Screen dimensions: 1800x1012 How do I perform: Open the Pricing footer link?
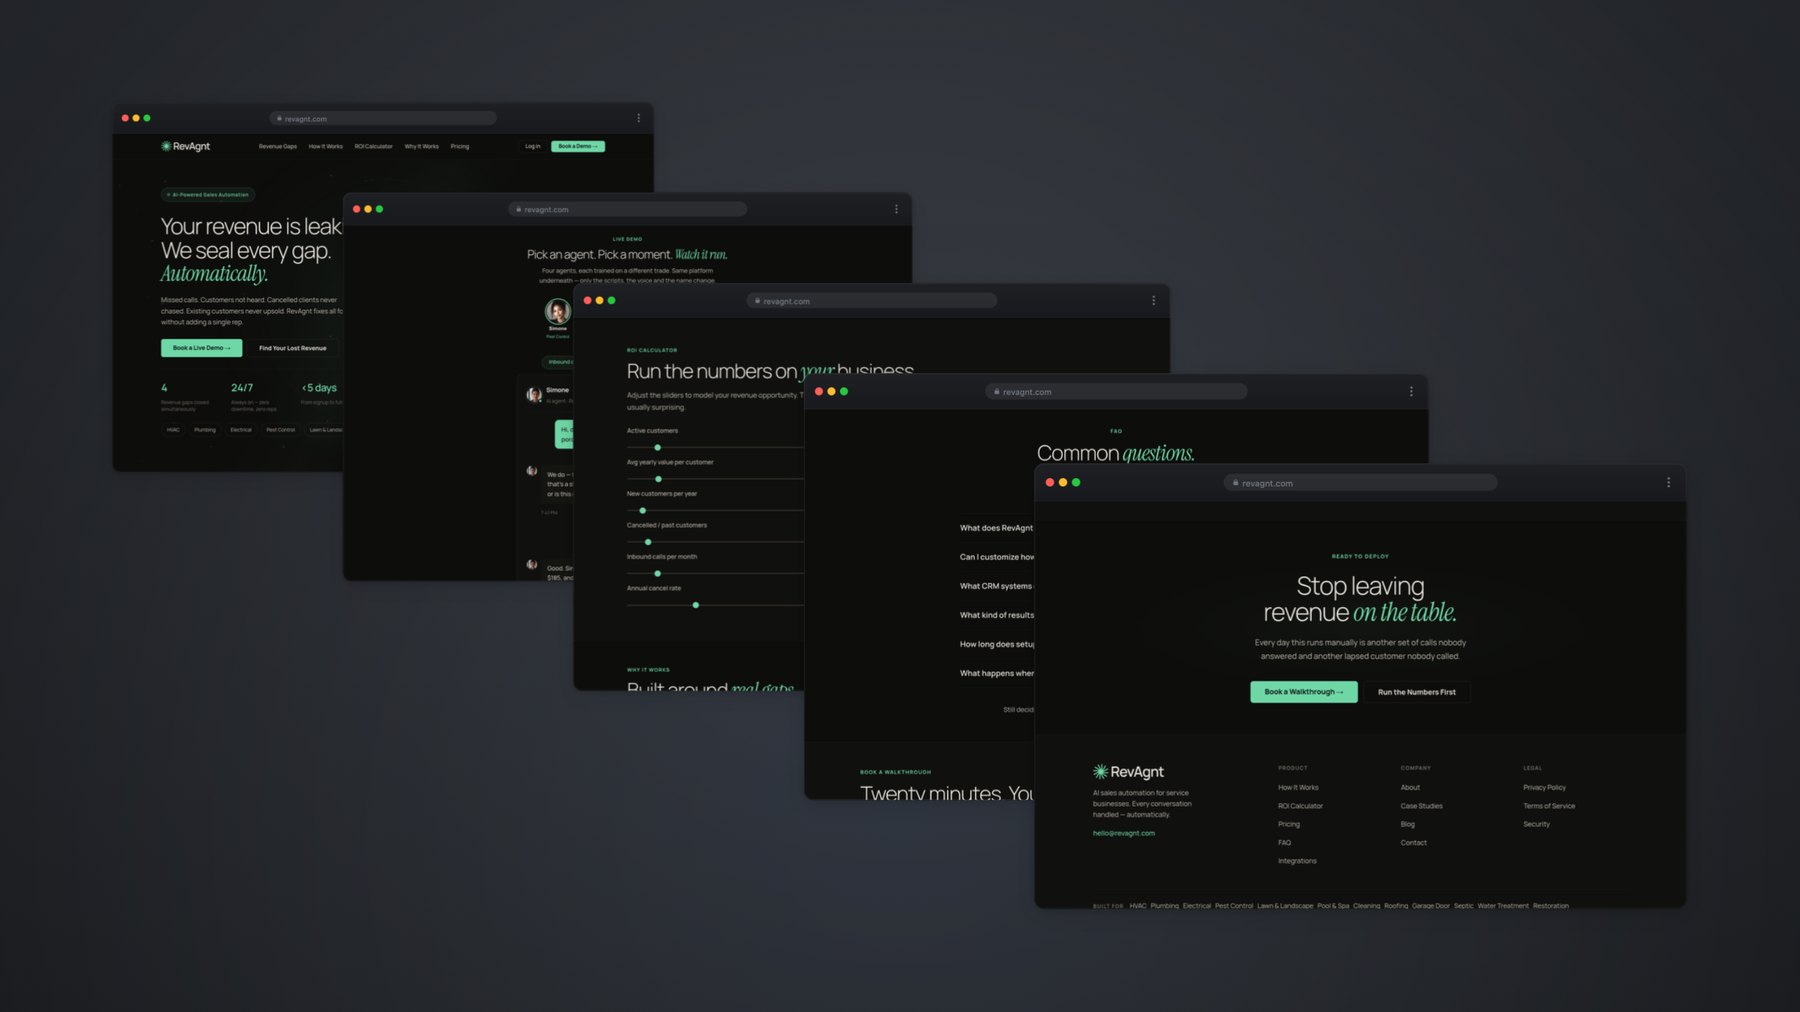pos(1289,824)
